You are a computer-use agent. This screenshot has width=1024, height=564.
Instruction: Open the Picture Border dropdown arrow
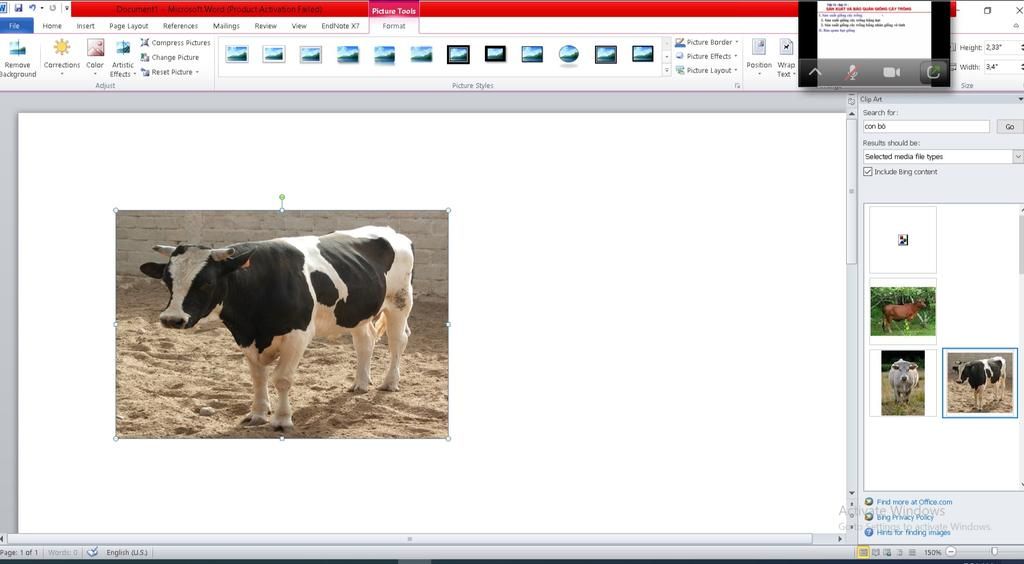click(737, 42)
